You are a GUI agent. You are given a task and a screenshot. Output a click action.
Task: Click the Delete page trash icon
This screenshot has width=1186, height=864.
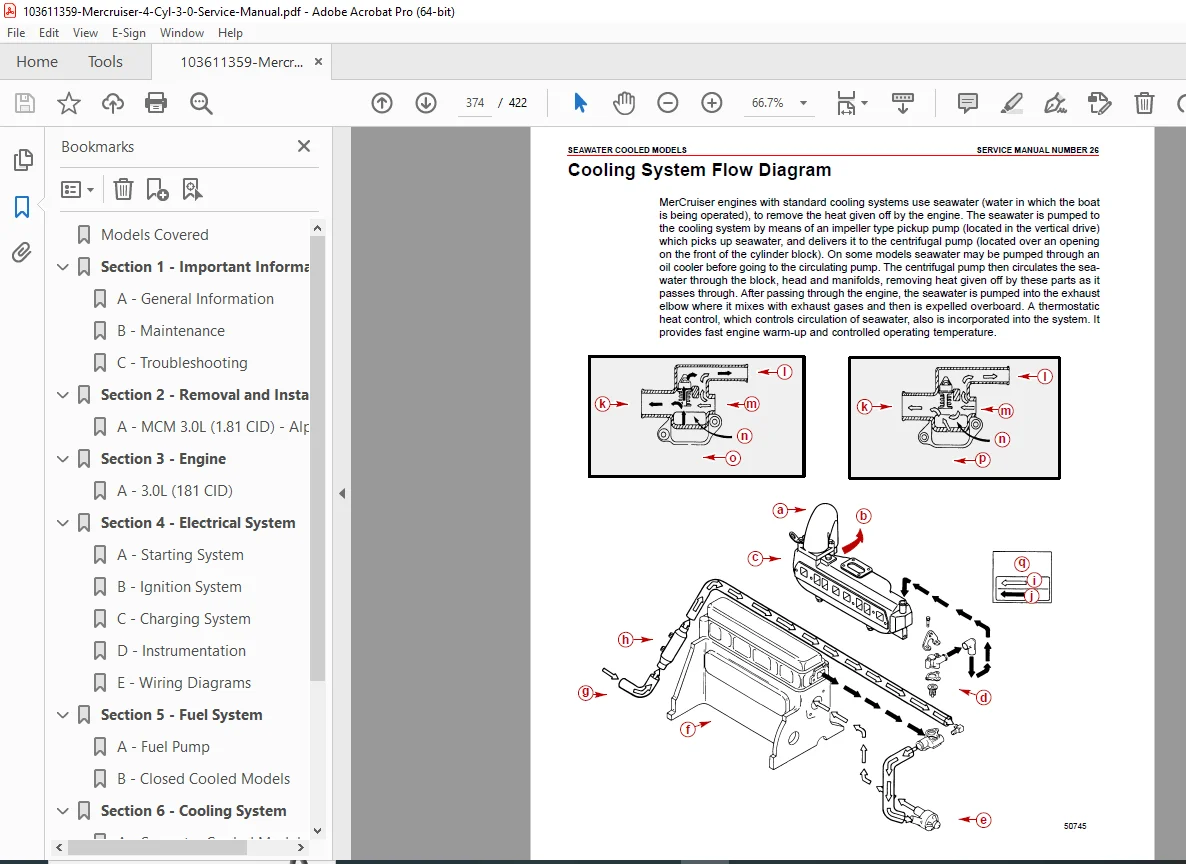click(x=1144, y=103)
